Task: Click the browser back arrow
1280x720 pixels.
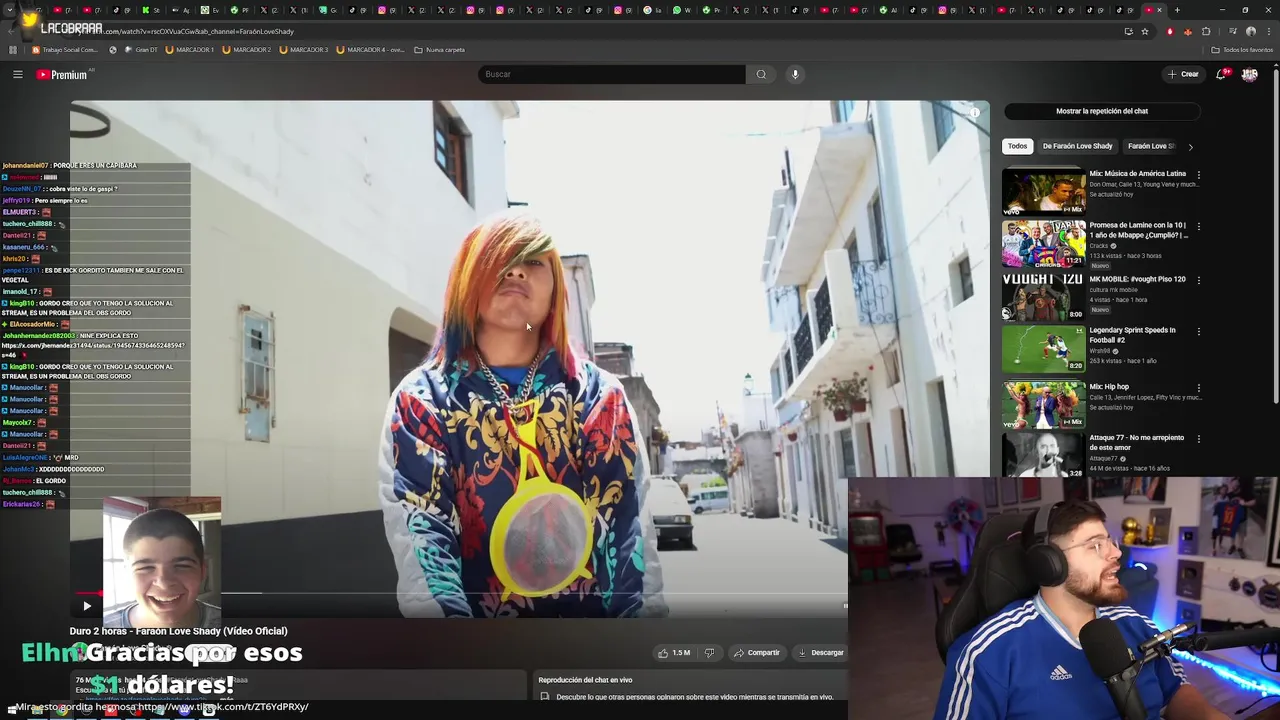Action: click(x=11, y=31)
